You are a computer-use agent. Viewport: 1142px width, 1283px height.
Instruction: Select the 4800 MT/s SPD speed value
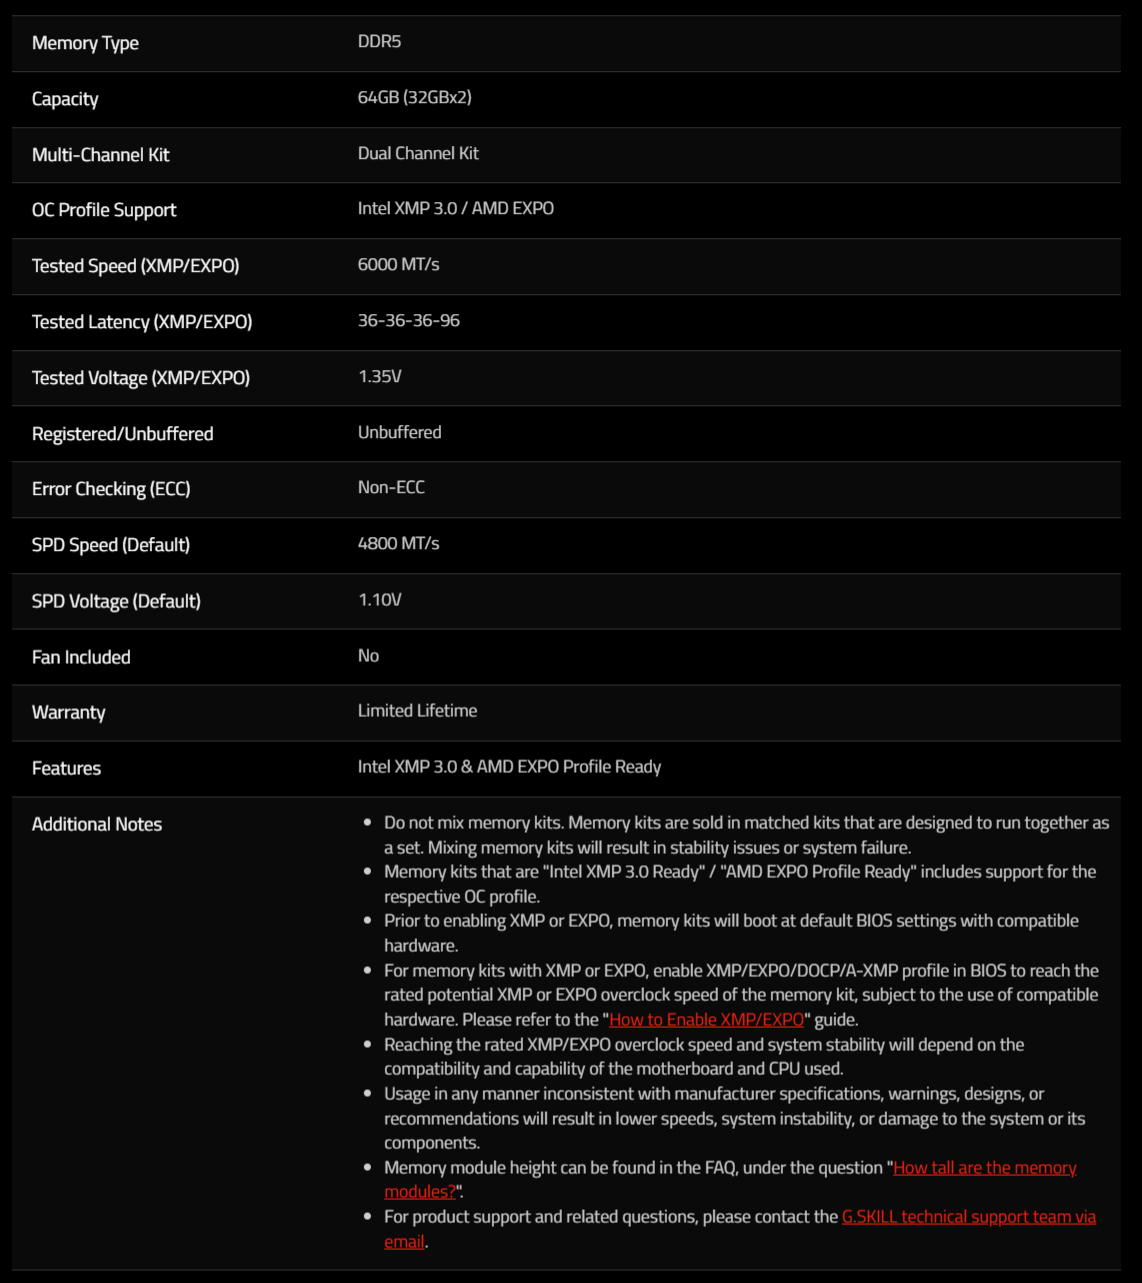(398, 543)
